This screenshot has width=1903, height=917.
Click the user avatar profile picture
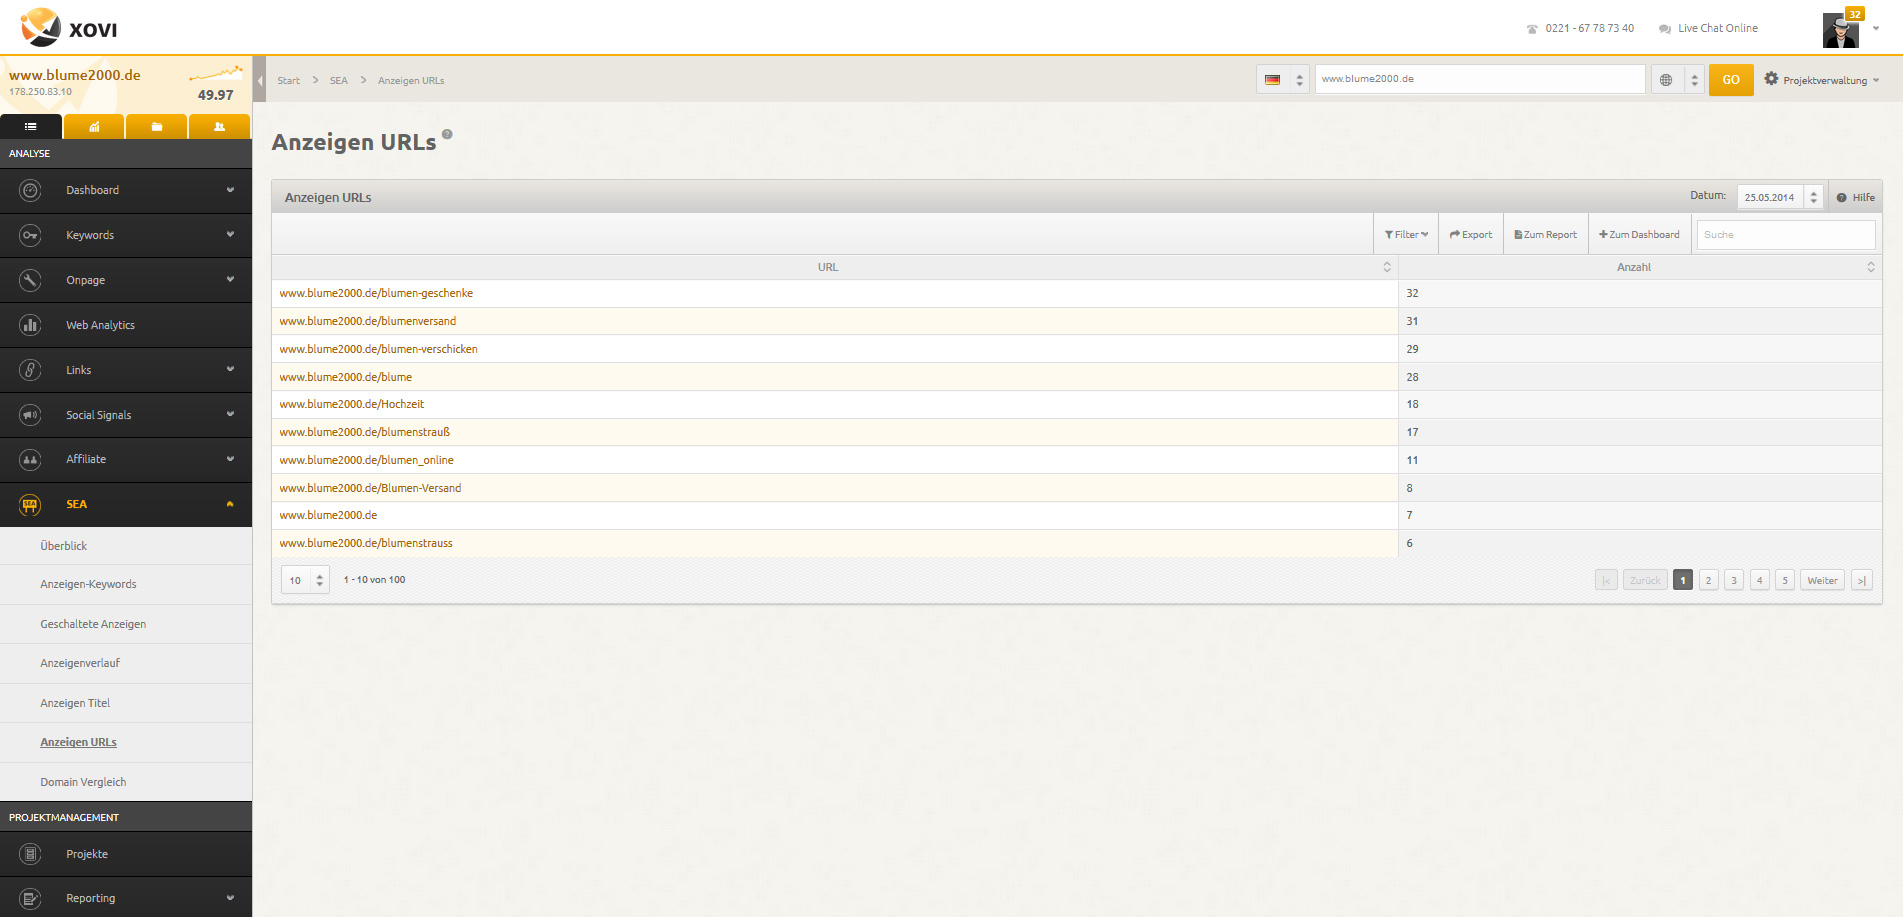point(1840,31)
